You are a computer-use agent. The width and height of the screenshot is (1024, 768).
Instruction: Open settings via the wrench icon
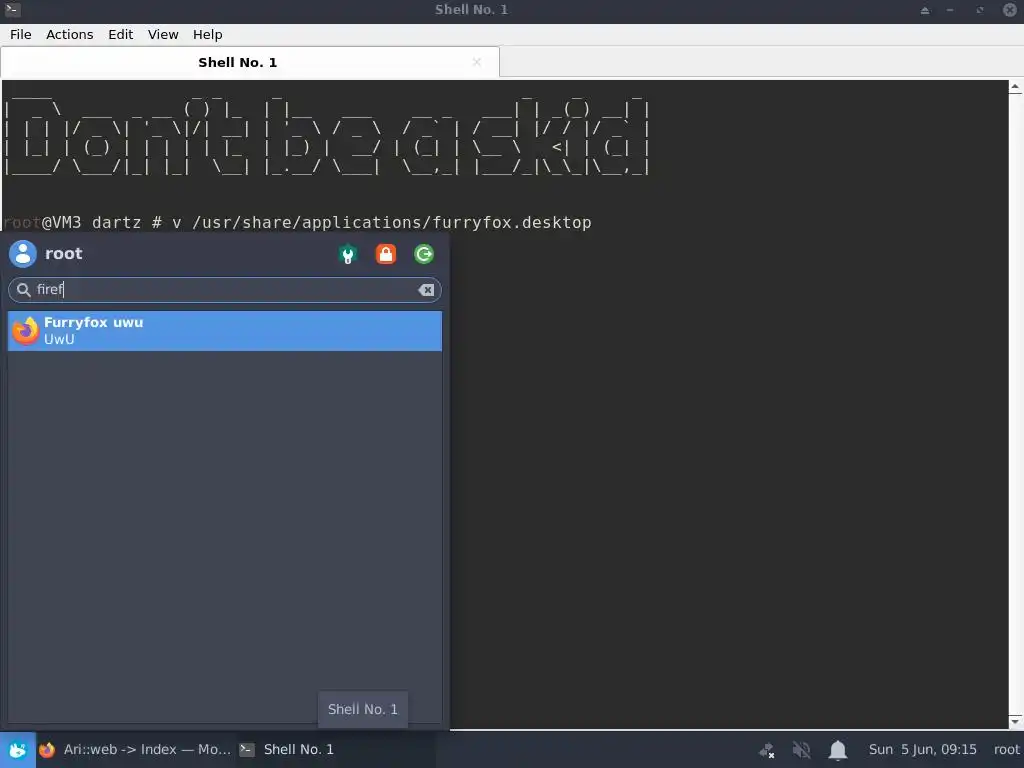click(348, 254)
